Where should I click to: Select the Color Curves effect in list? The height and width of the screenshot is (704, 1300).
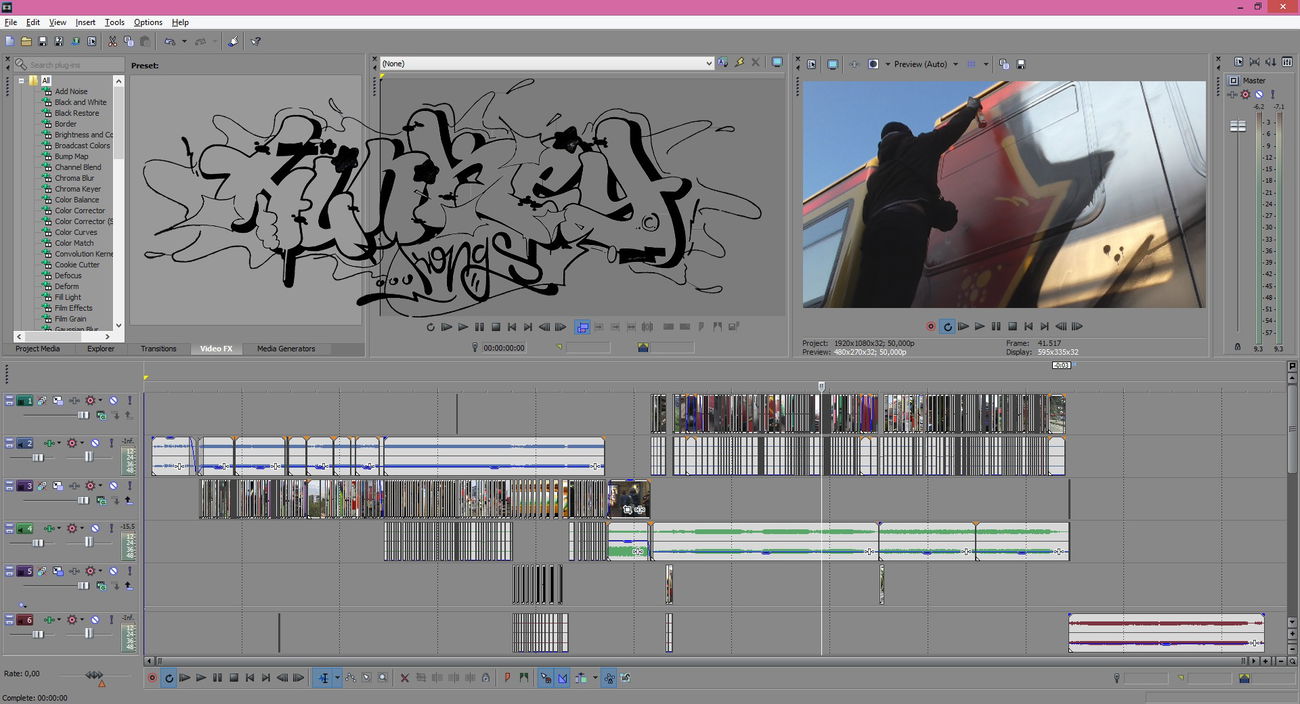(76, 232)
